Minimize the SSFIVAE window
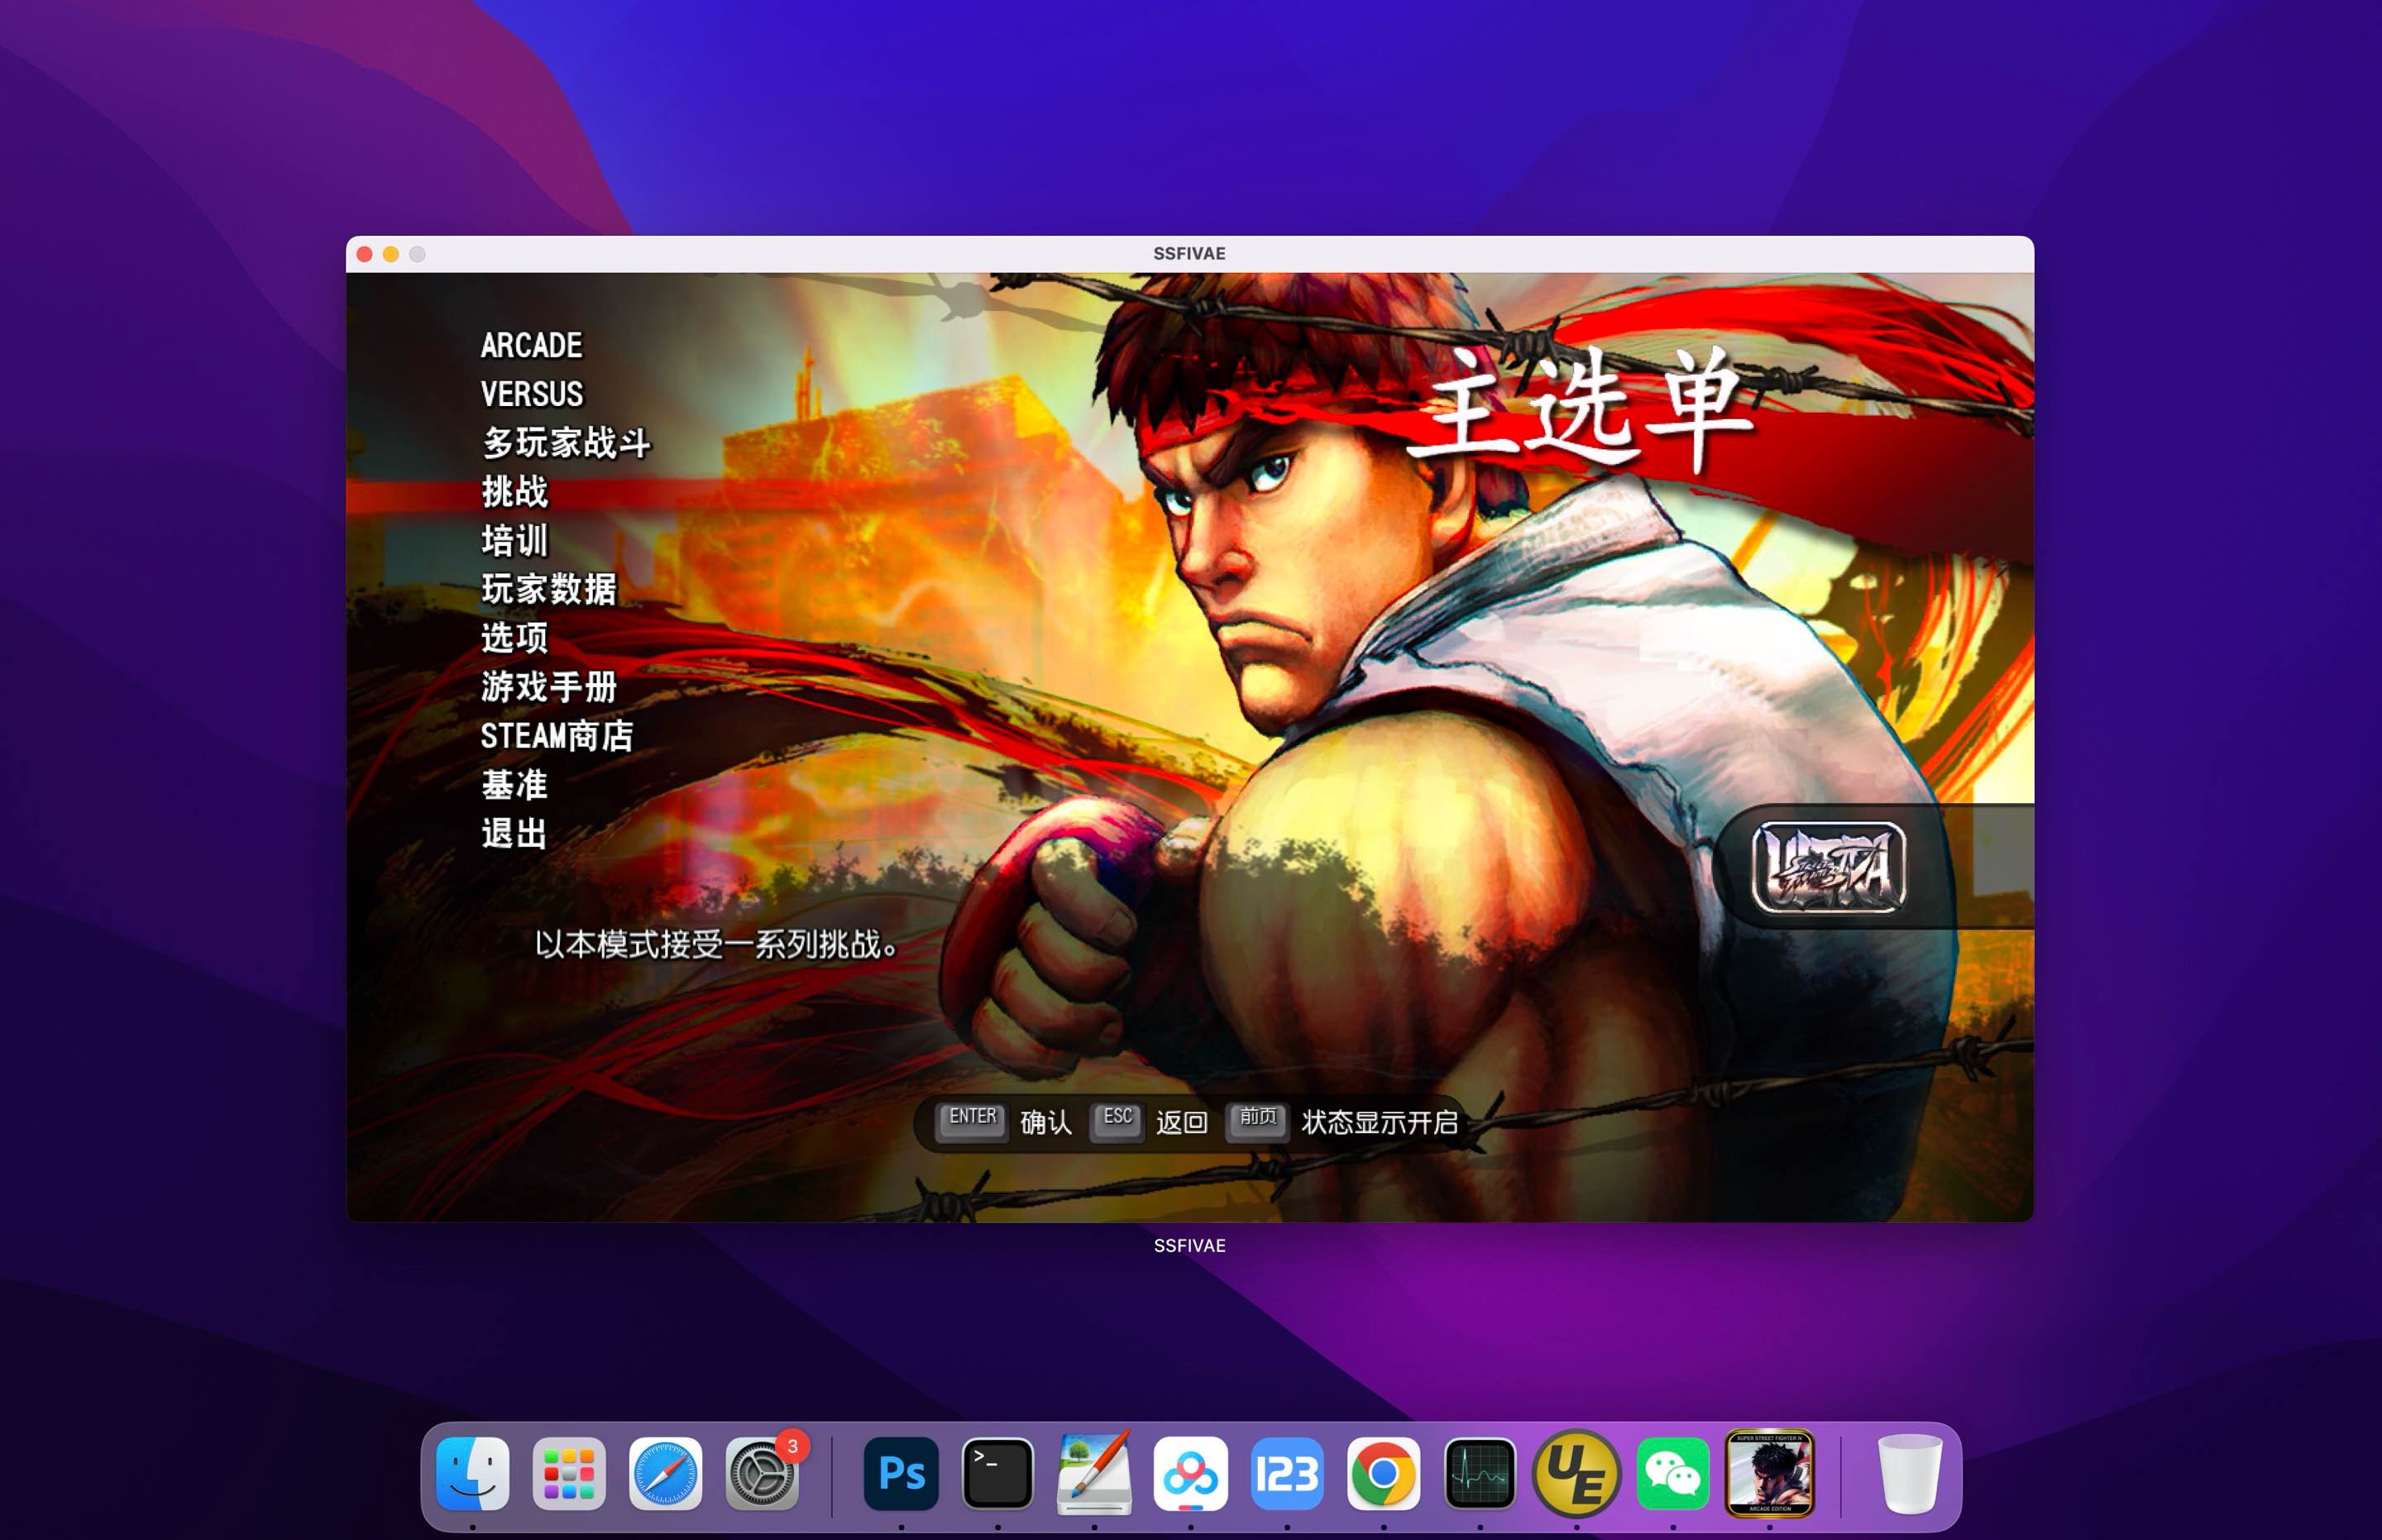The image size is (2382, 1540). click(x=391, y=254)
